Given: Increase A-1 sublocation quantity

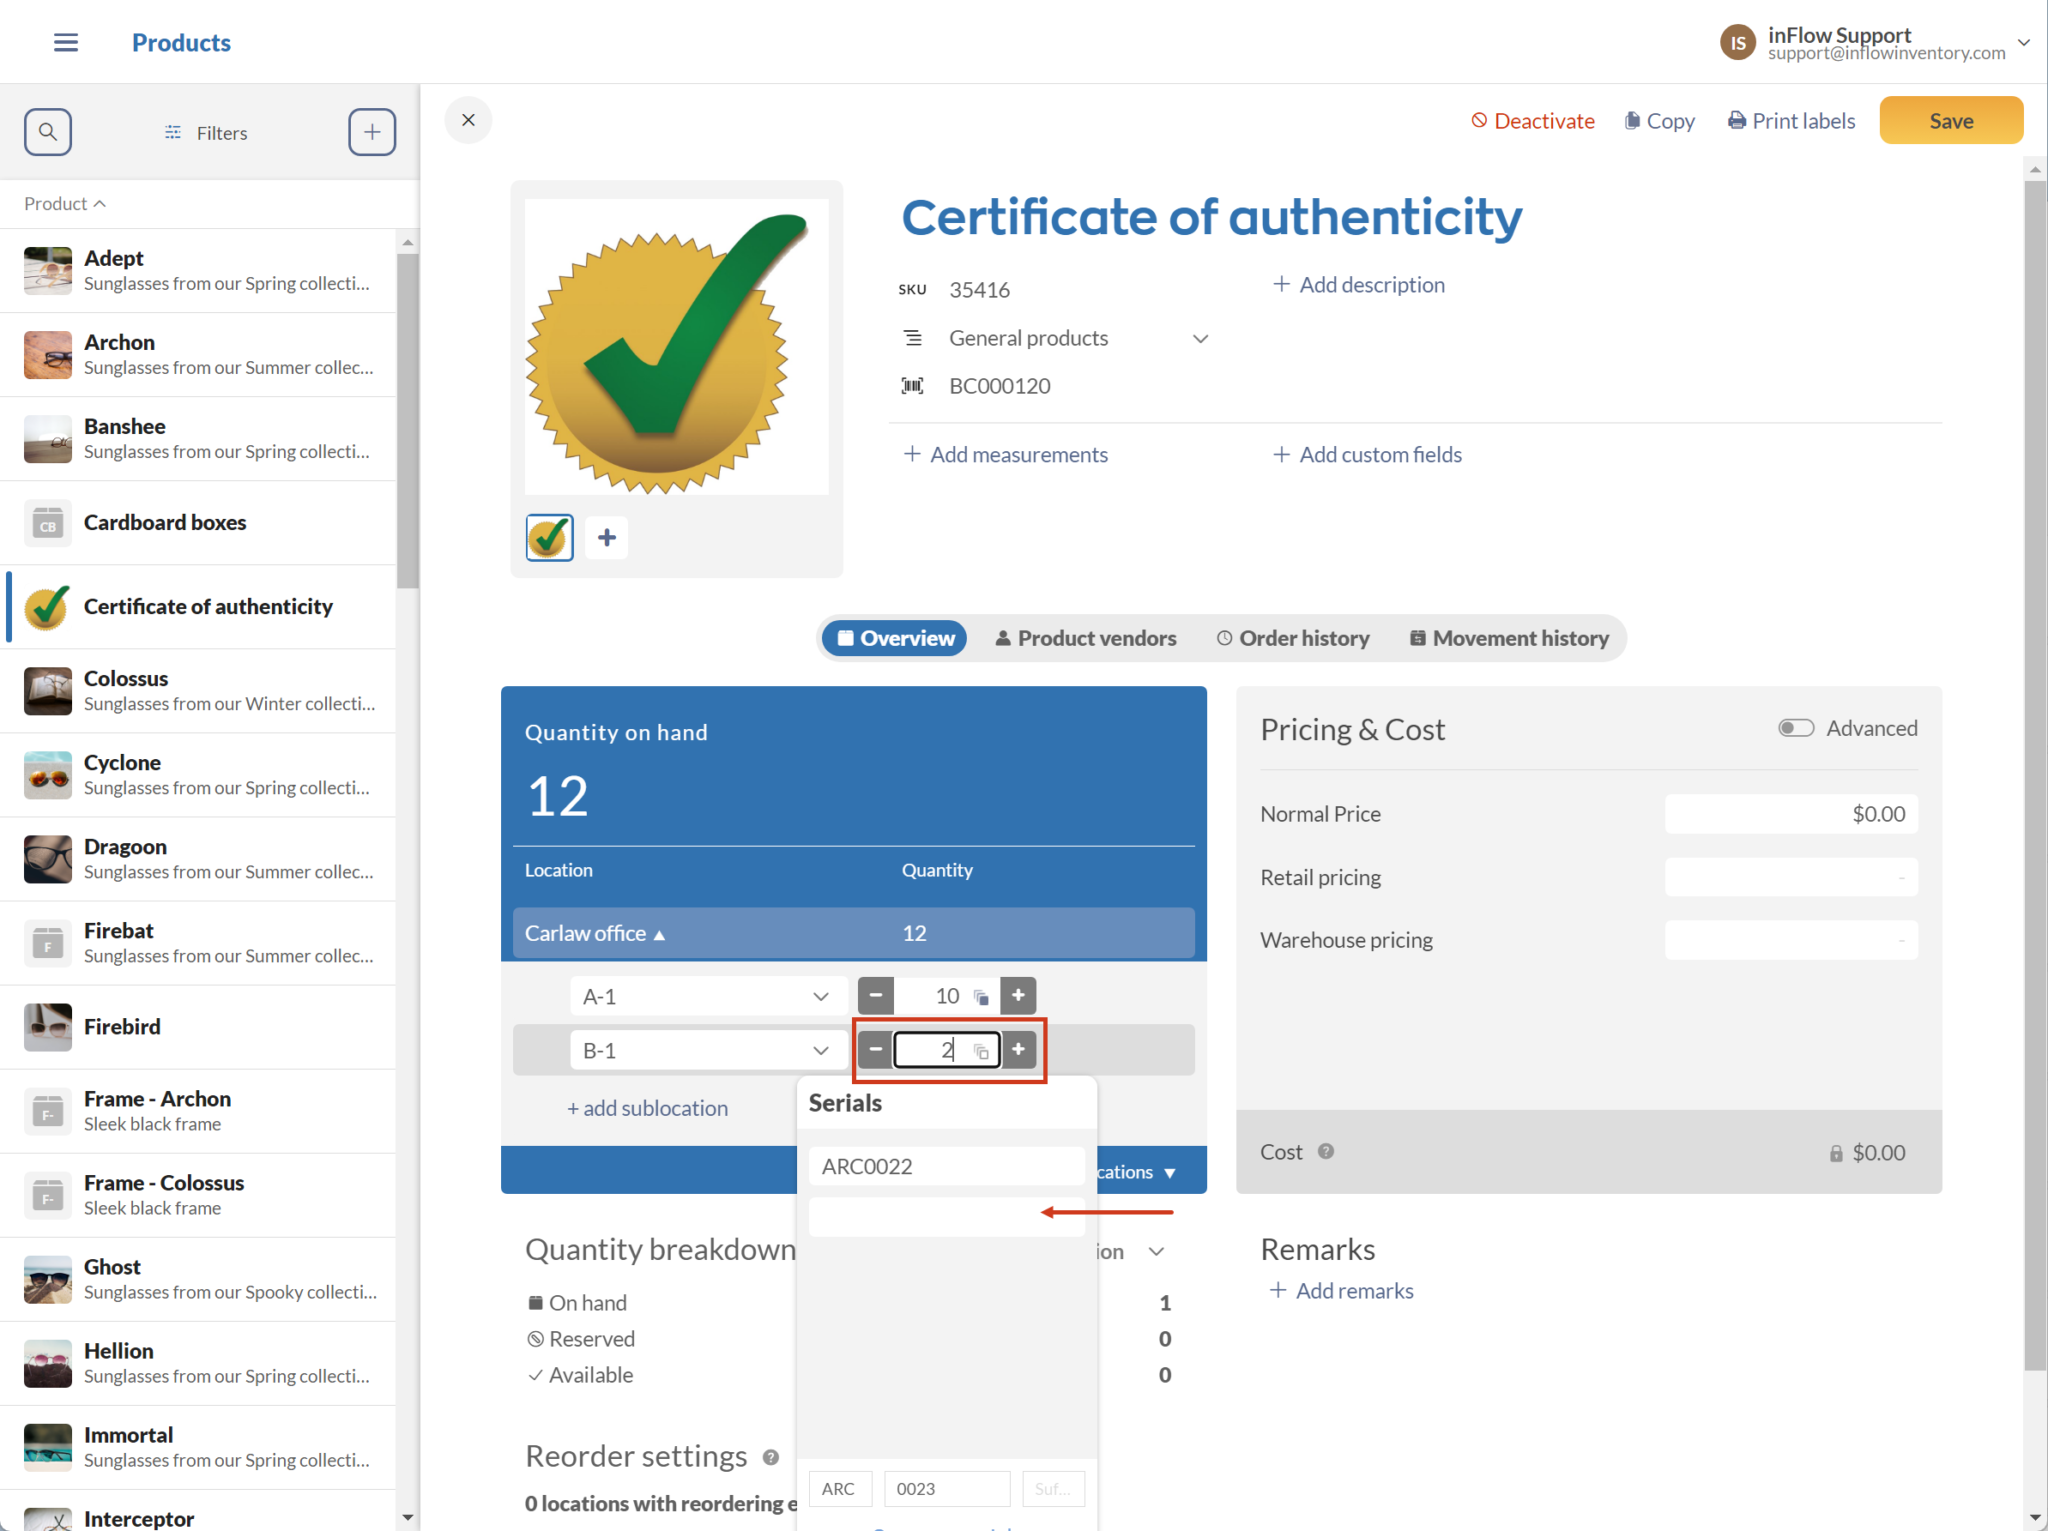Looking at the screenshot, I should click(1018, 996).
